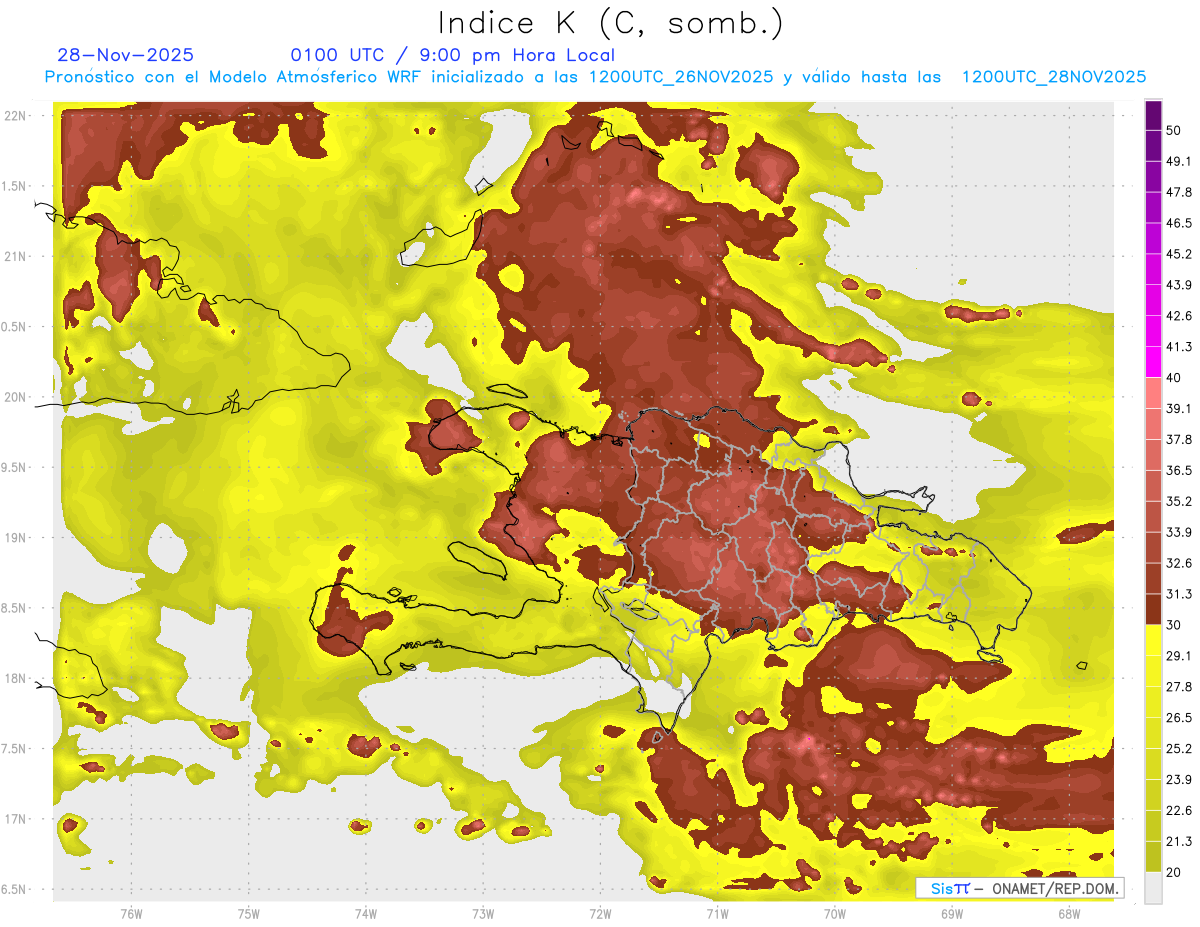Select the '28-Nov-2025' date text
This screenshot has height=927, width=1200.
coord(126,55)
